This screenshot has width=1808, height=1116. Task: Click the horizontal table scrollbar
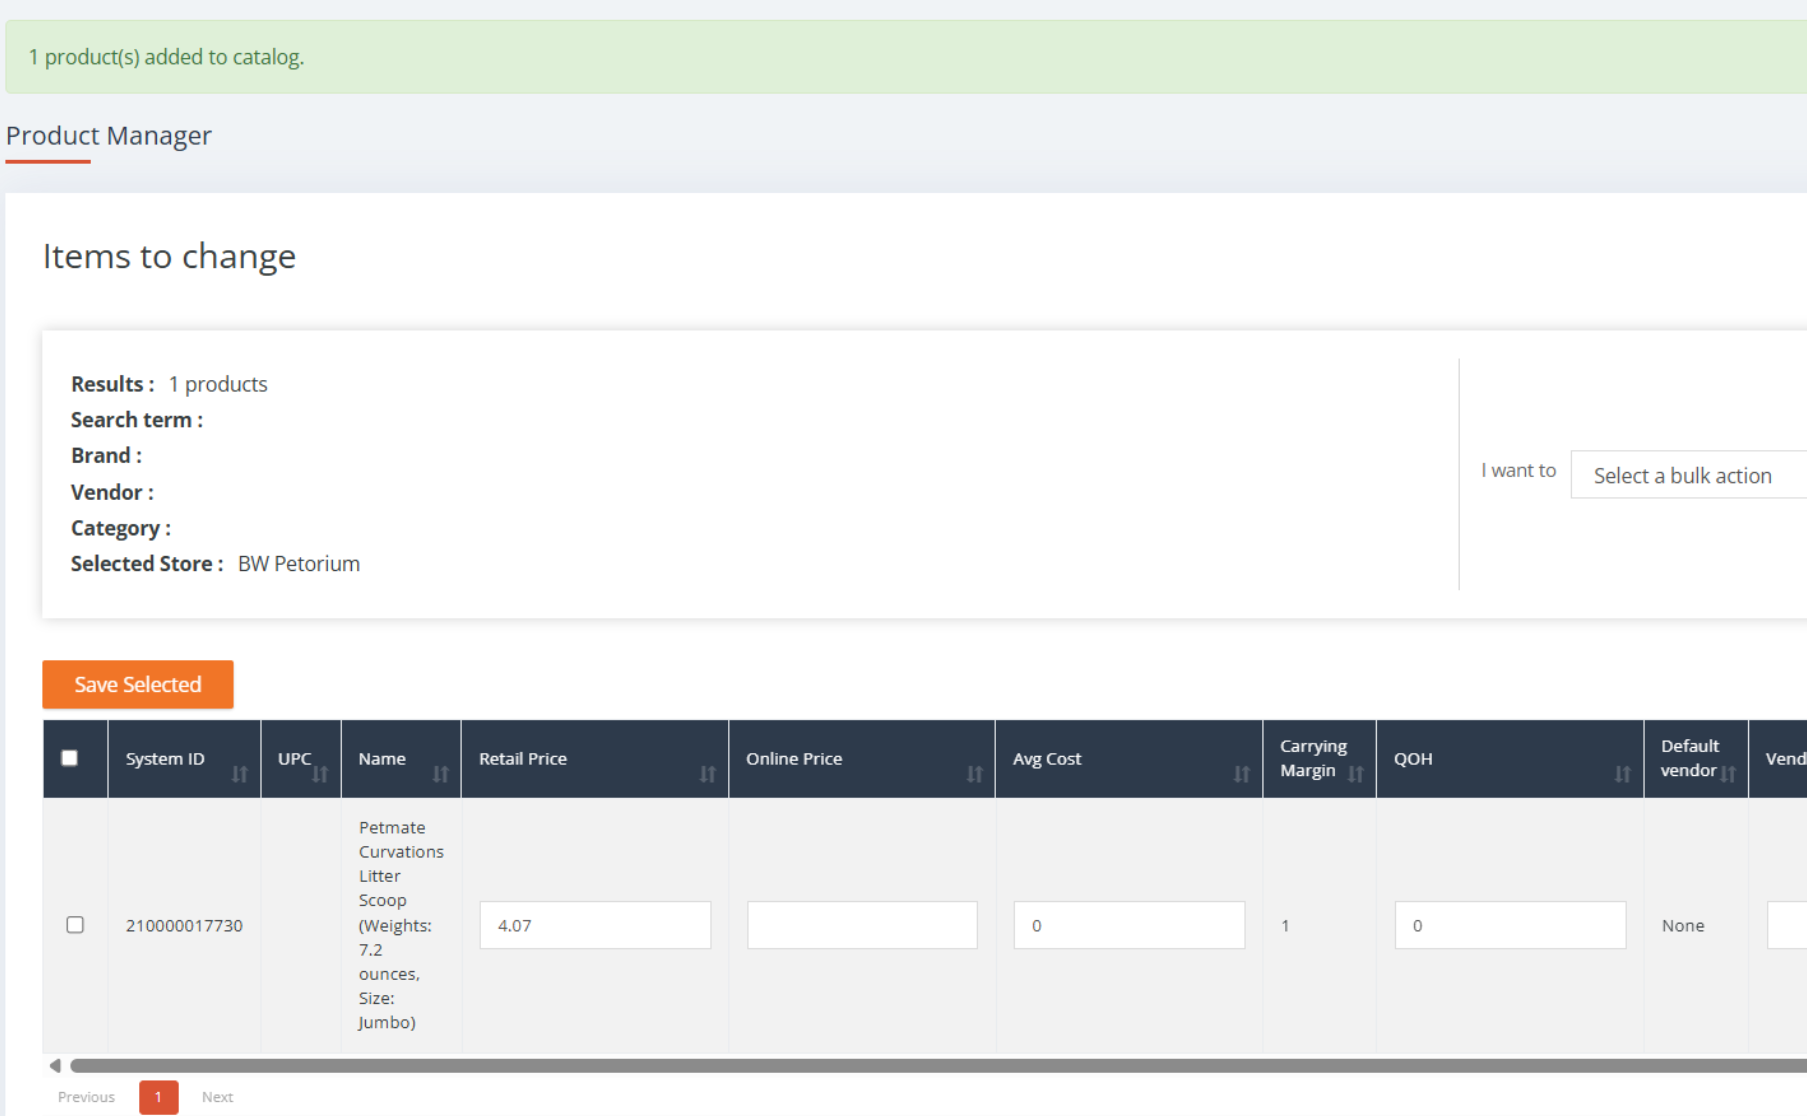938,1066
